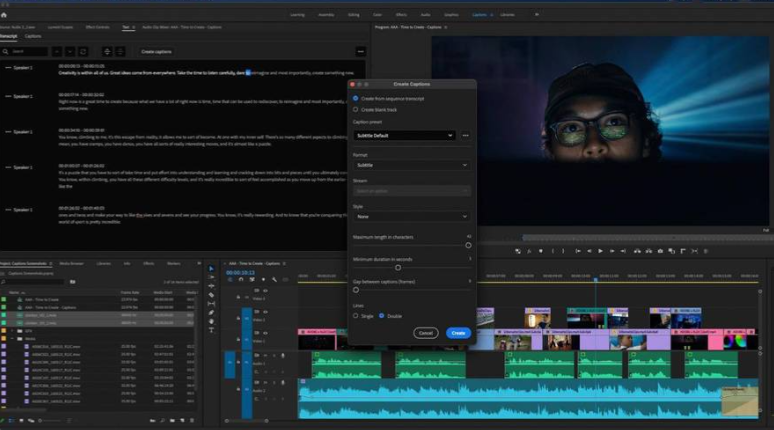
Task: Click the blue Create button
Action: 457,333
